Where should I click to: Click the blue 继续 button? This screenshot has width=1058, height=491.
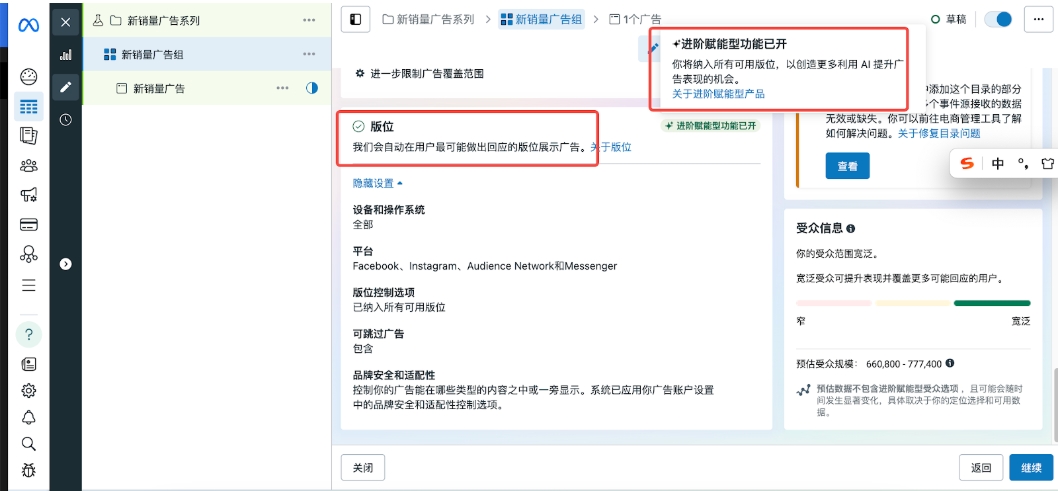[1031, 467]
